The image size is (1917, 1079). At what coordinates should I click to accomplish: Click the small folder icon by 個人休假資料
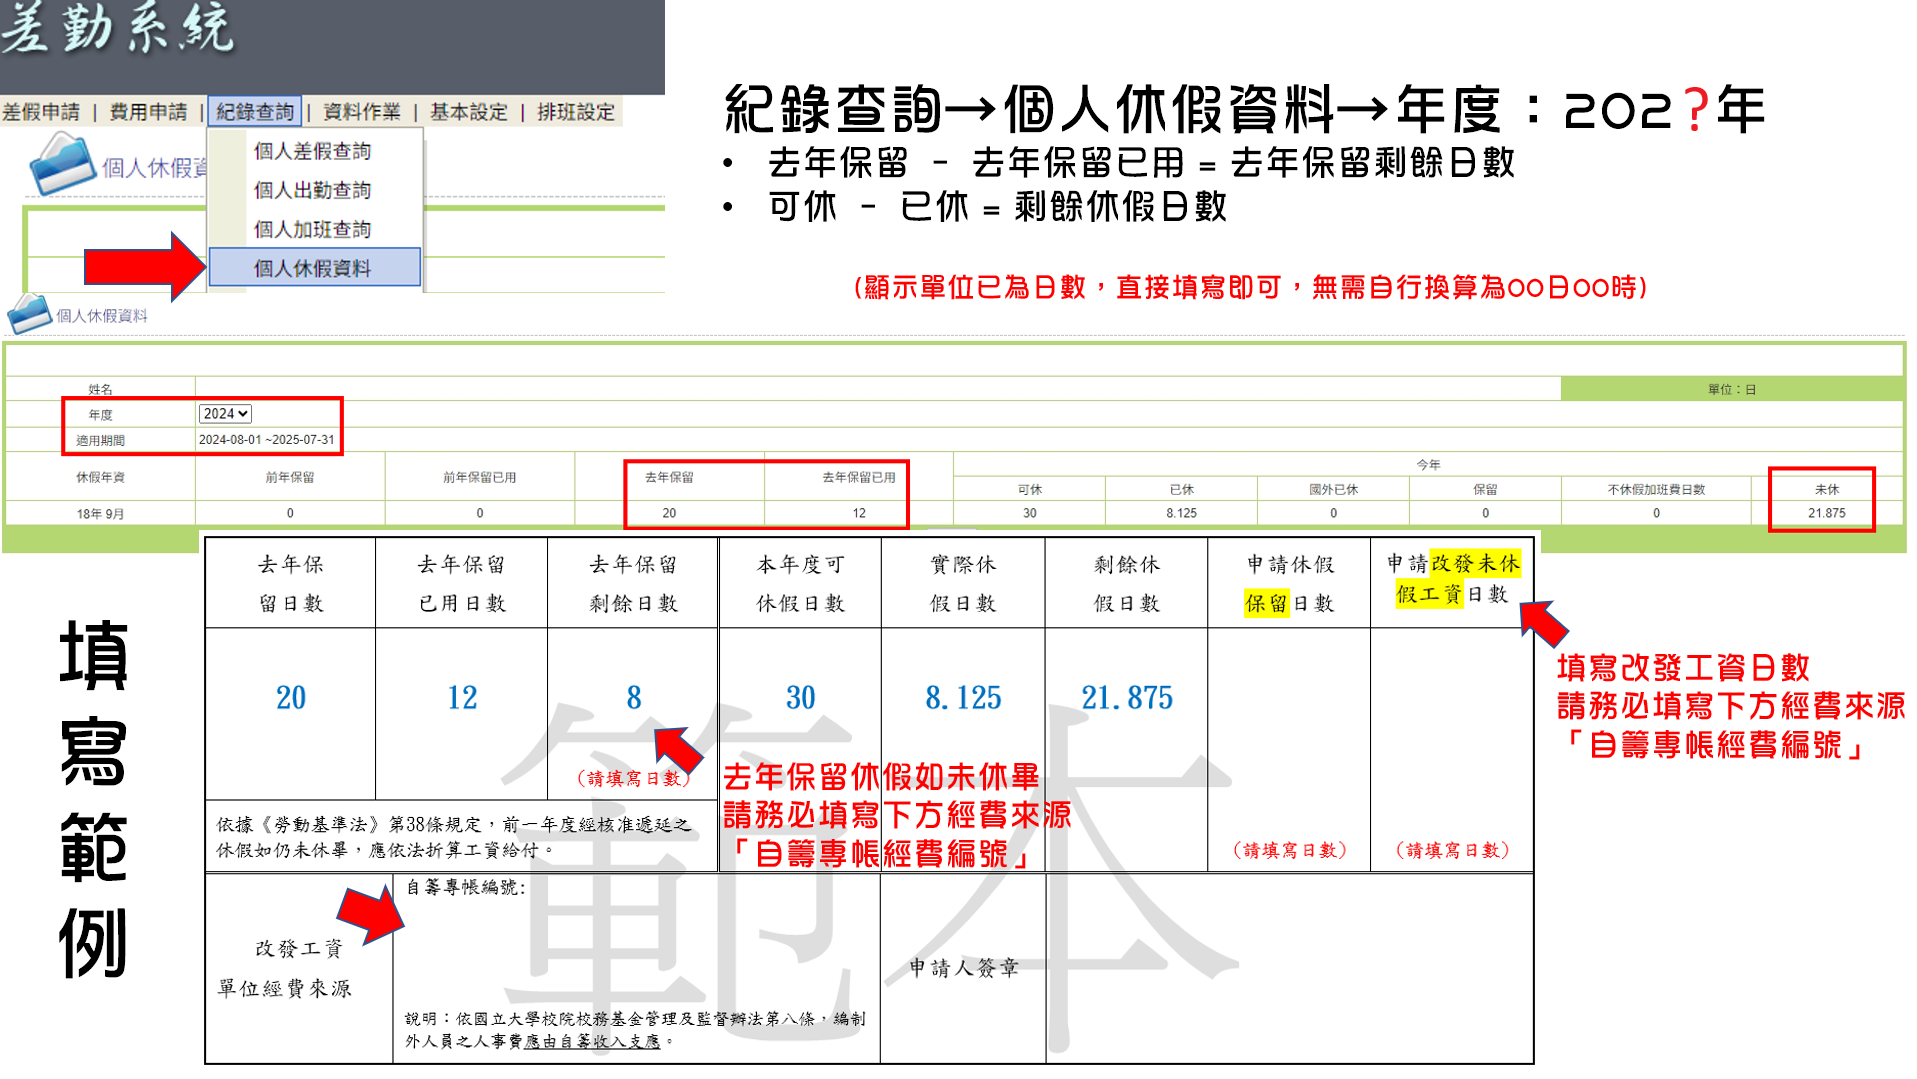pyautogui.click(x=29, y=314)
